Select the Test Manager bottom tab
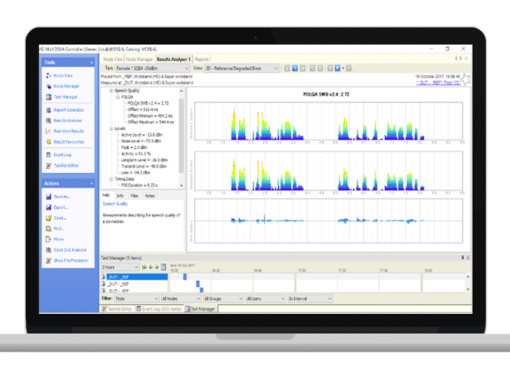510x382 pixels. pos(201,309)
